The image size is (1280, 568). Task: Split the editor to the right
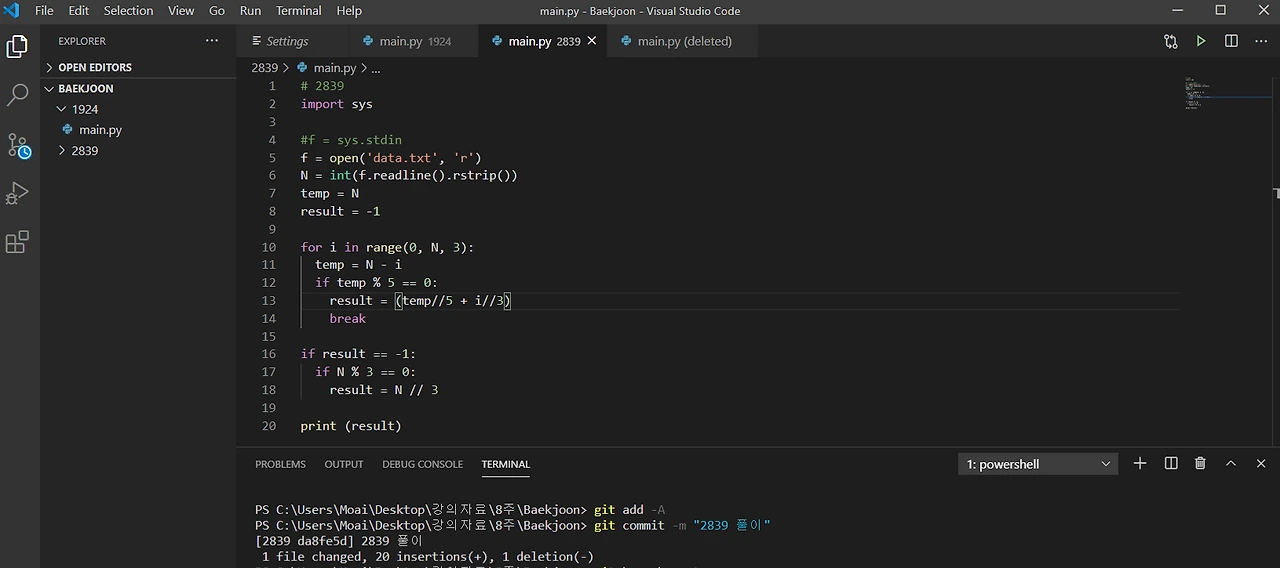(1231, 41)
